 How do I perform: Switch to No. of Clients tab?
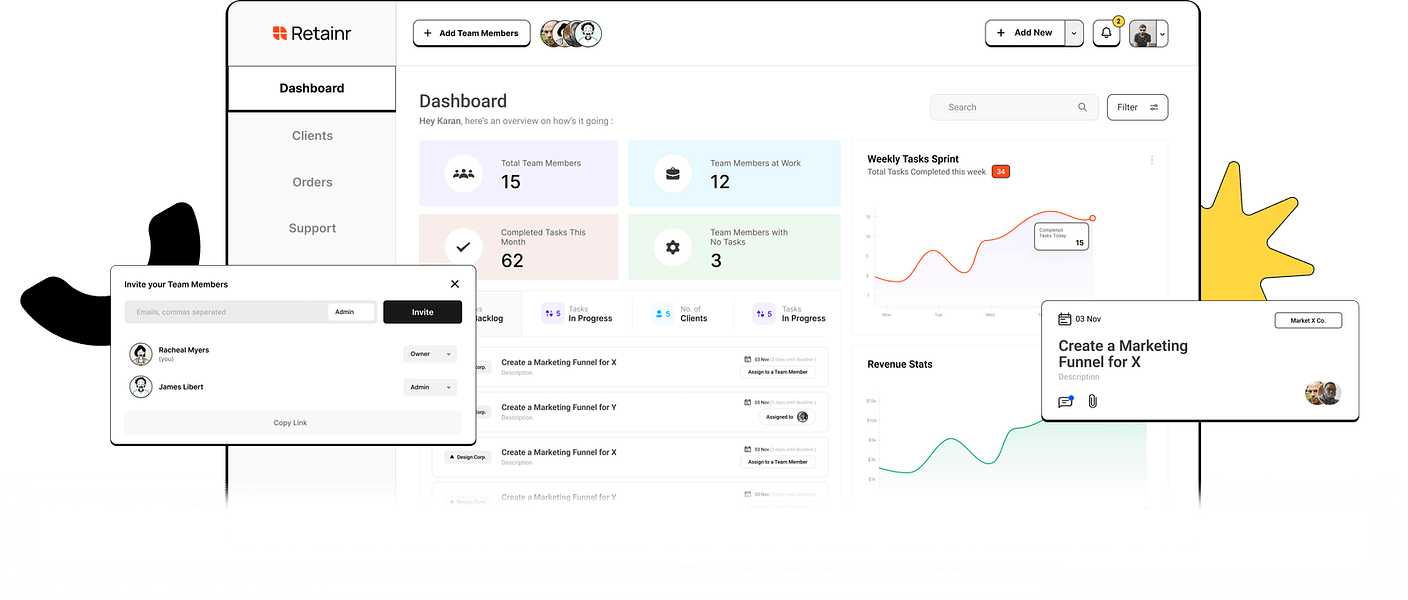tap(680, 314)
